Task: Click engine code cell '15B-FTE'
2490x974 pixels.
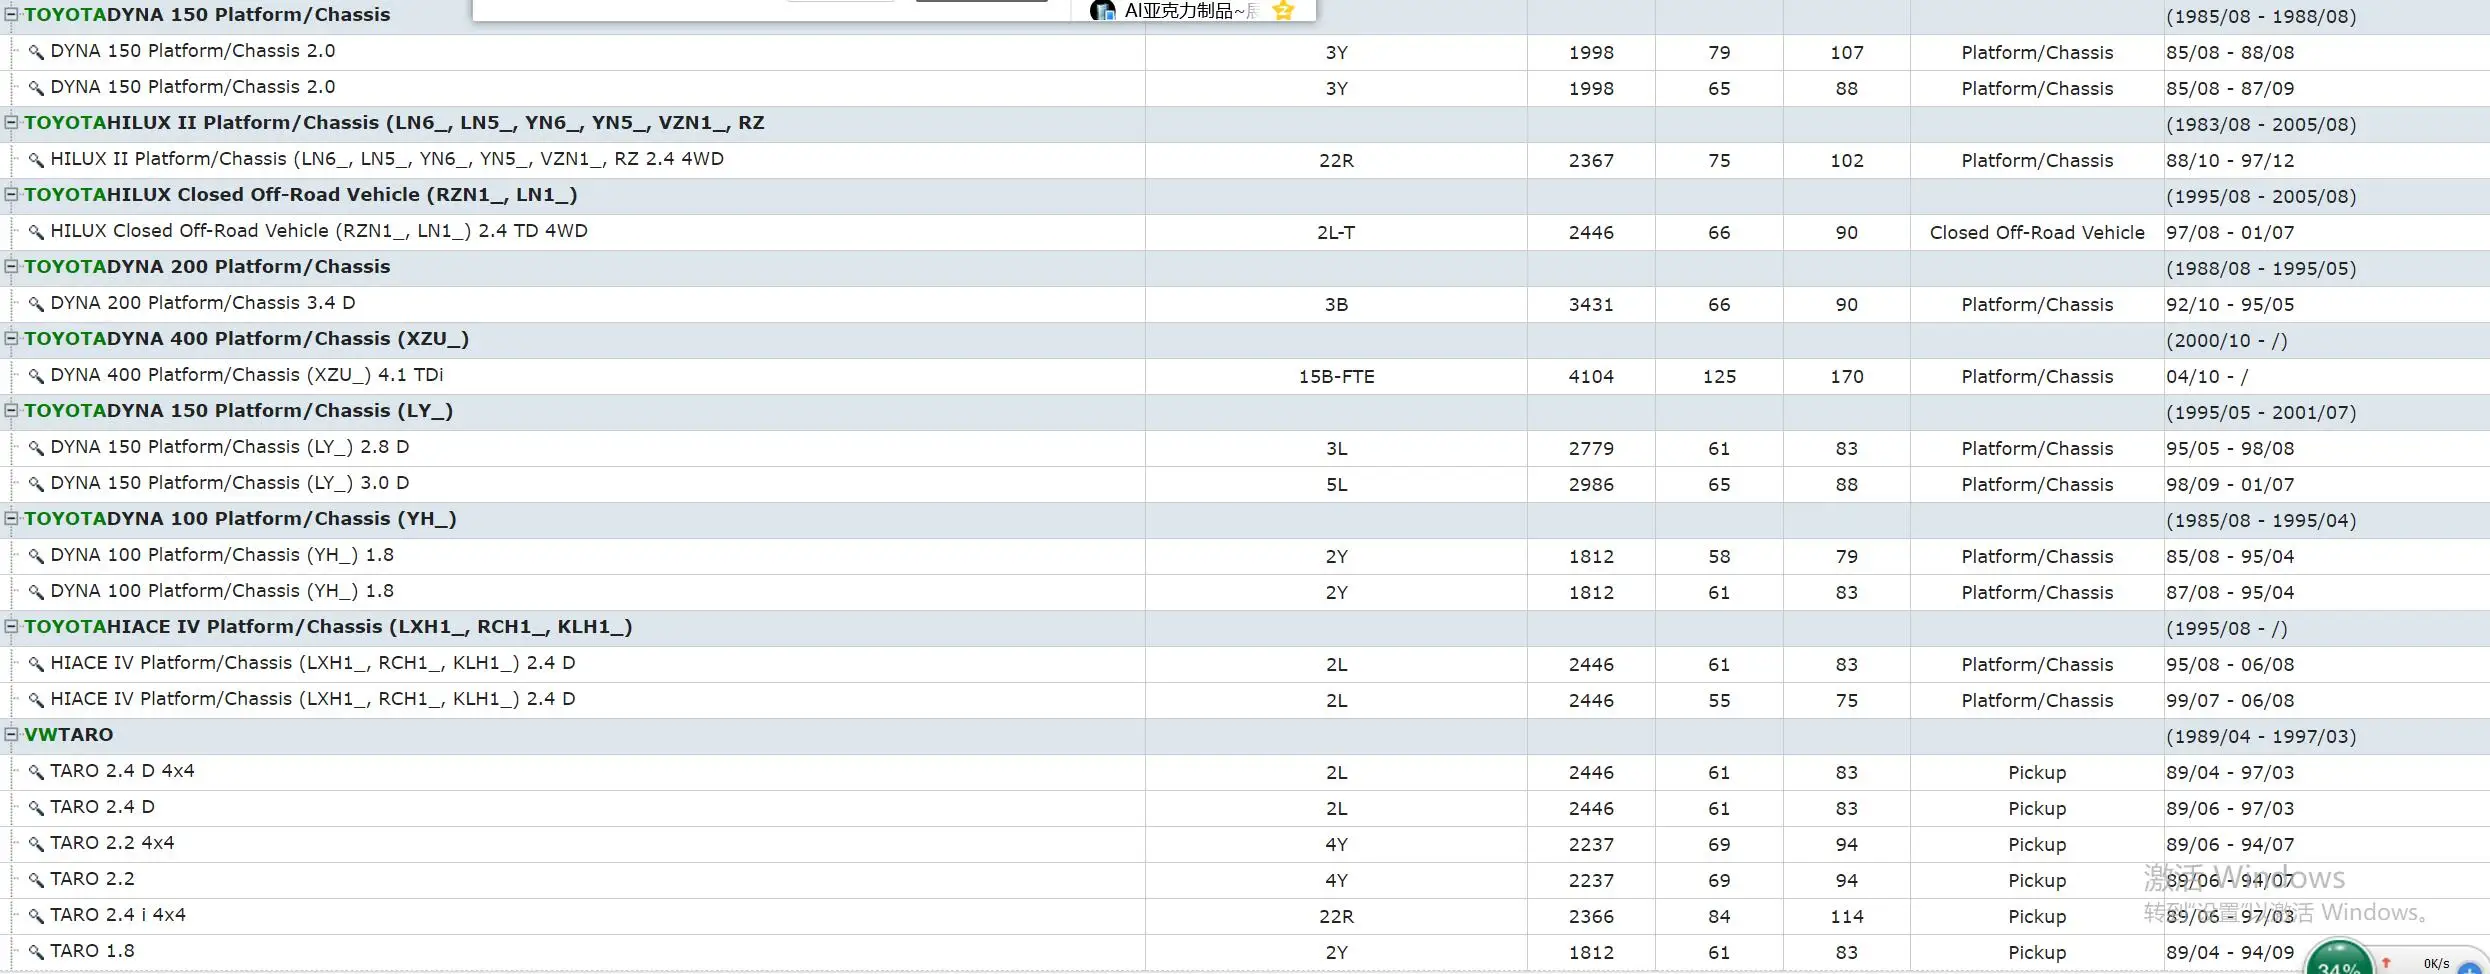Action: (1336, 377)
